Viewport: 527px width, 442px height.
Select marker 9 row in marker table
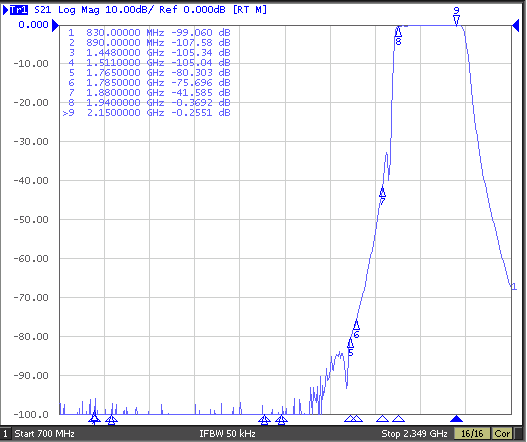coord(147,113)
